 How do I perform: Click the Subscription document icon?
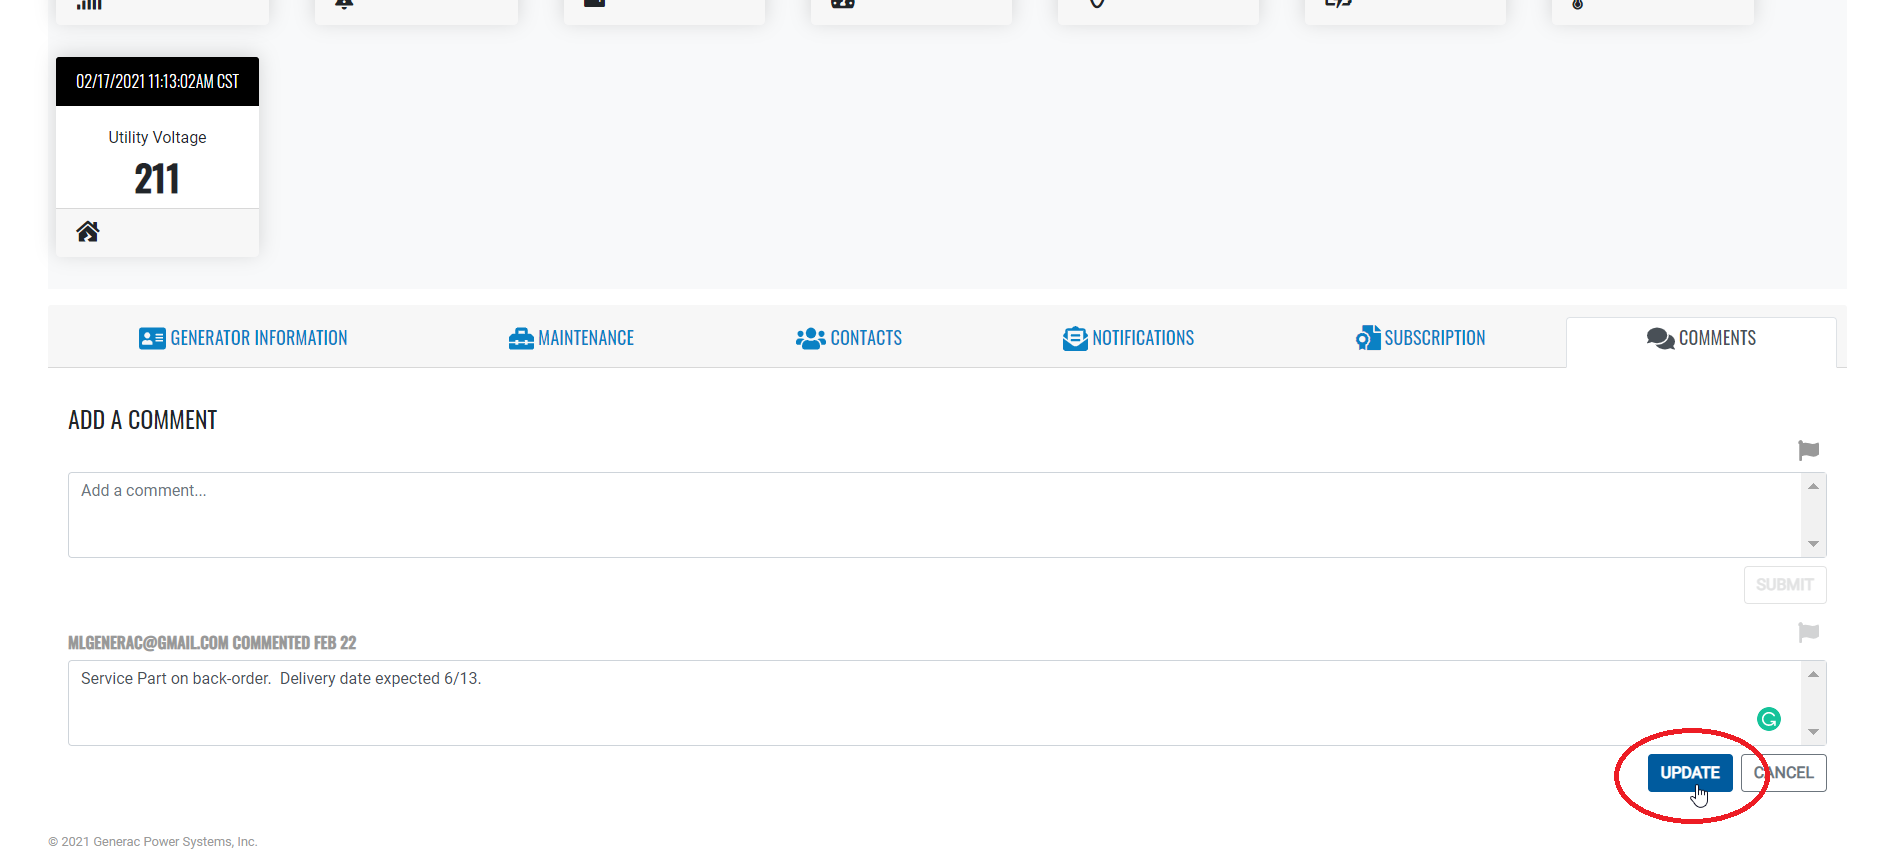pyautogui.click(x=1368, y=338)
